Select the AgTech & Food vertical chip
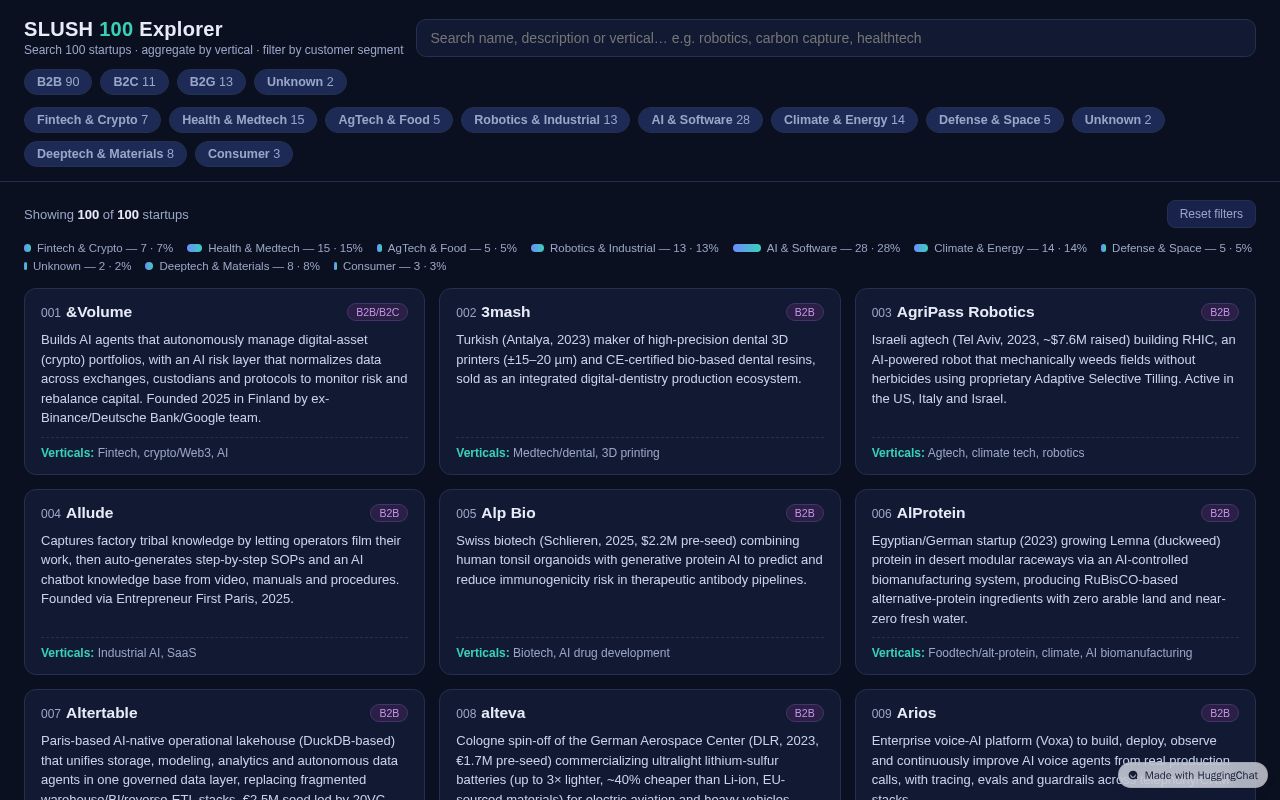The width and height of the screenshot is (1280, 800). [x=389, y=120]
